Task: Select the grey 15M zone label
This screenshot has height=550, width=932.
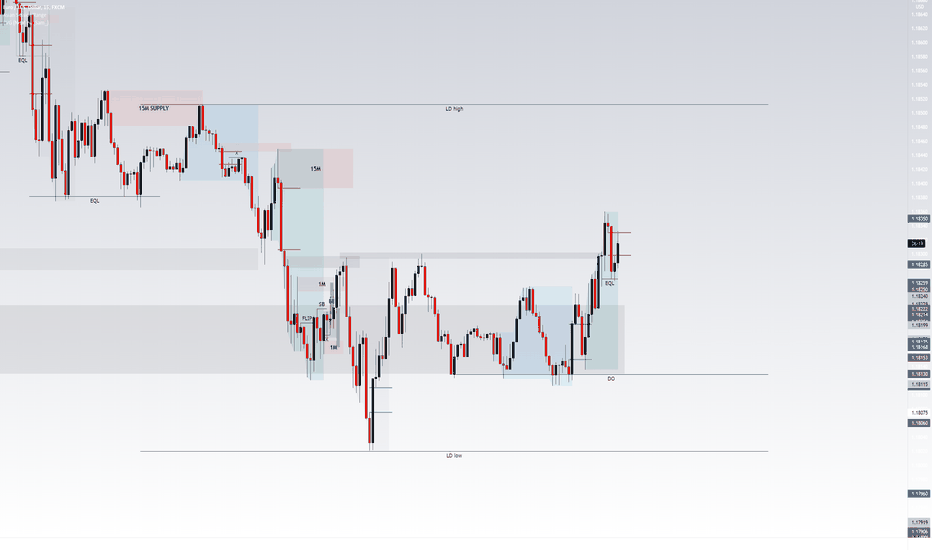Action: point(316,169)
